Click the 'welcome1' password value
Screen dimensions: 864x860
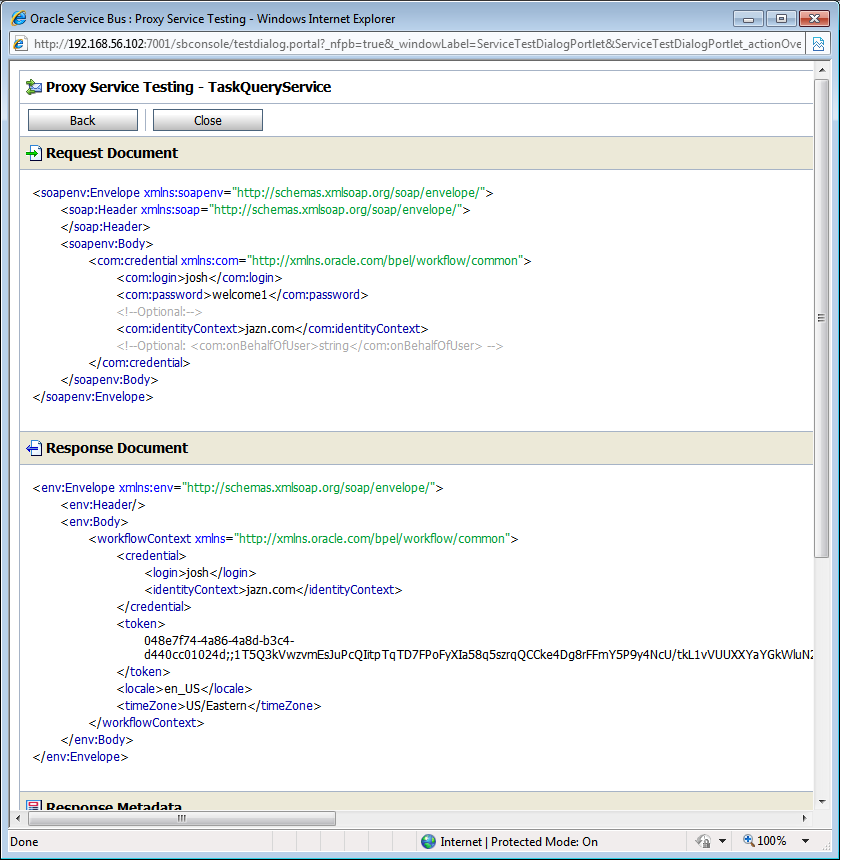[x=240, y=295]
